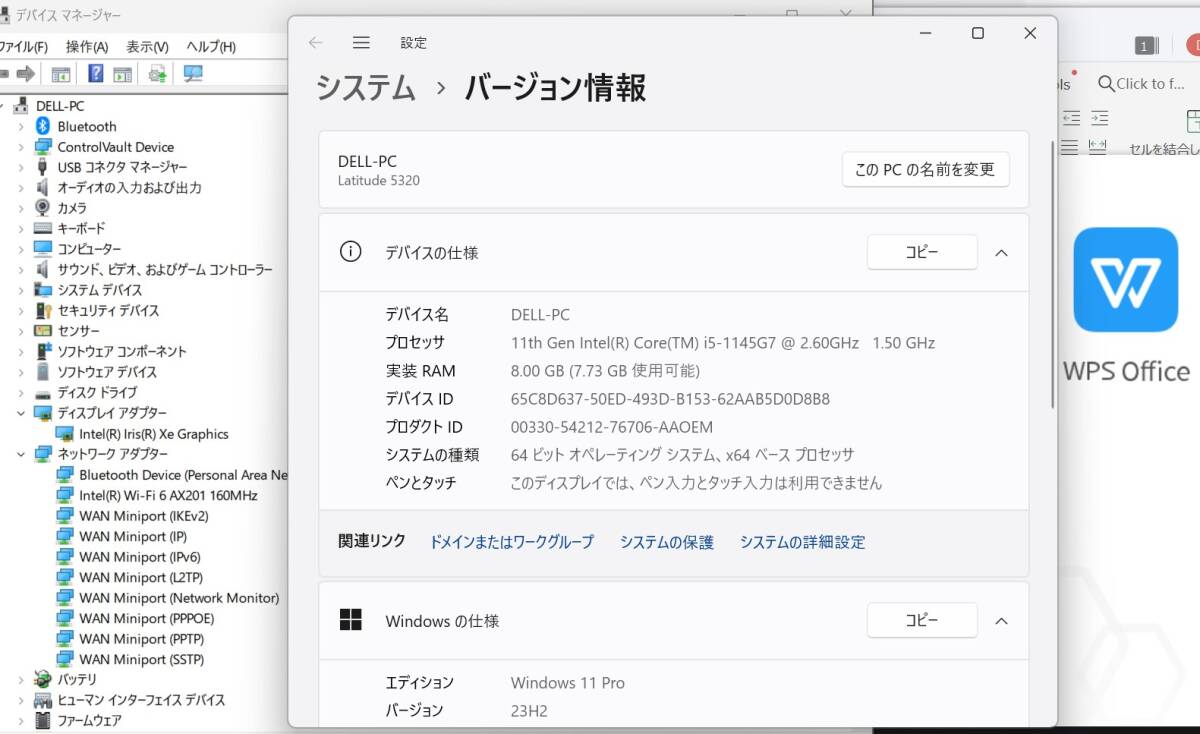
Task: Launch WPS Office from the desktop icon
Action: (x=1126, y=281)
